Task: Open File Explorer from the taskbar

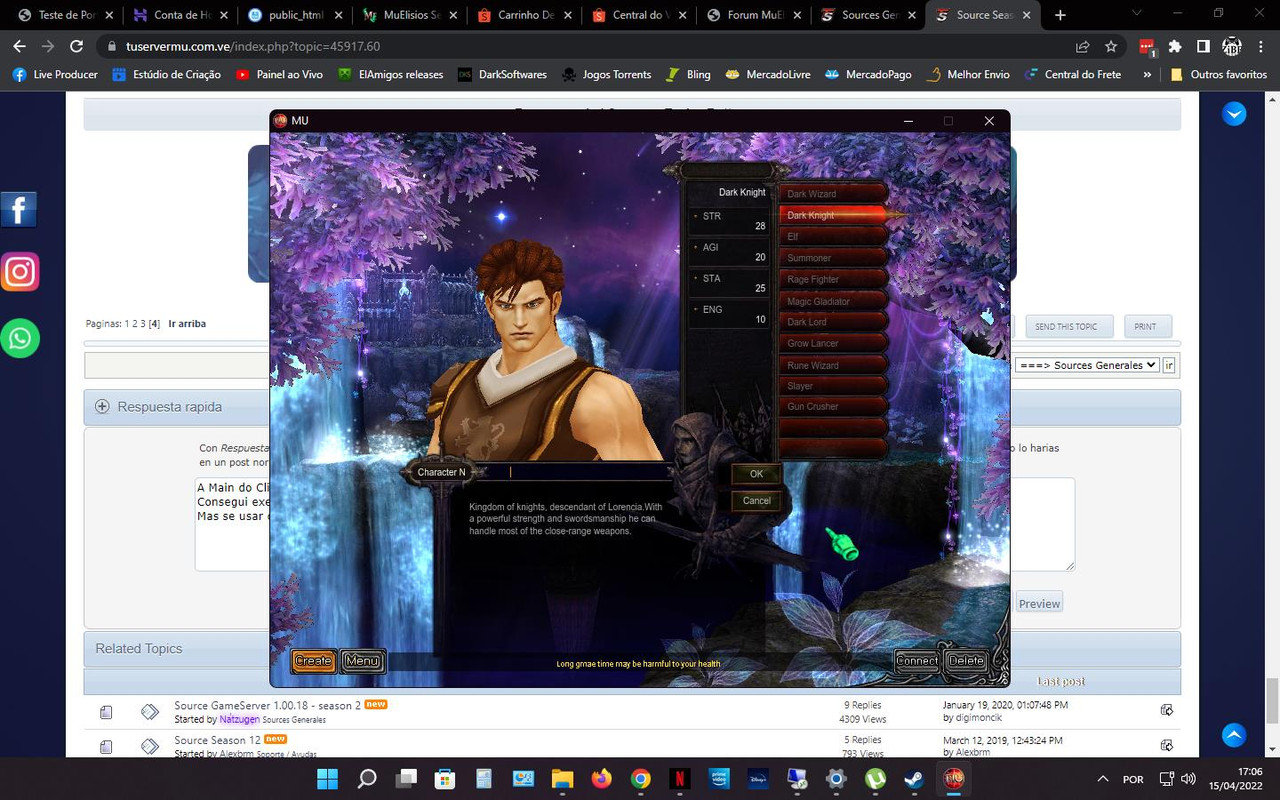Action: [562, 778]
